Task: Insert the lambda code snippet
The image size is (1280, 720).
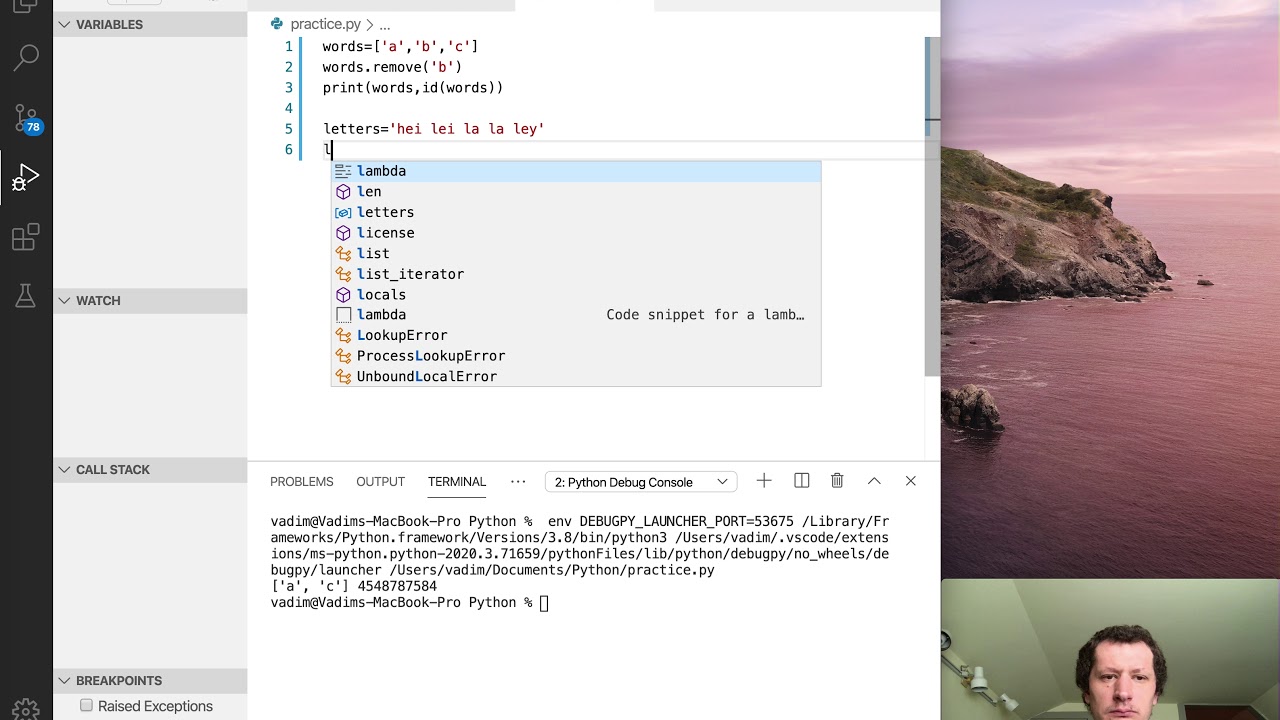Action: coord(576,315)
